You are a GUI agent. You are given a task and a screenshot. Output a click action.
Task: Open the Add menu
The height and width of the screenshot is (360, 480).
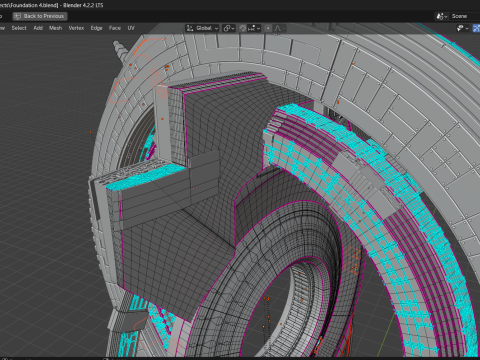[38, 28]
